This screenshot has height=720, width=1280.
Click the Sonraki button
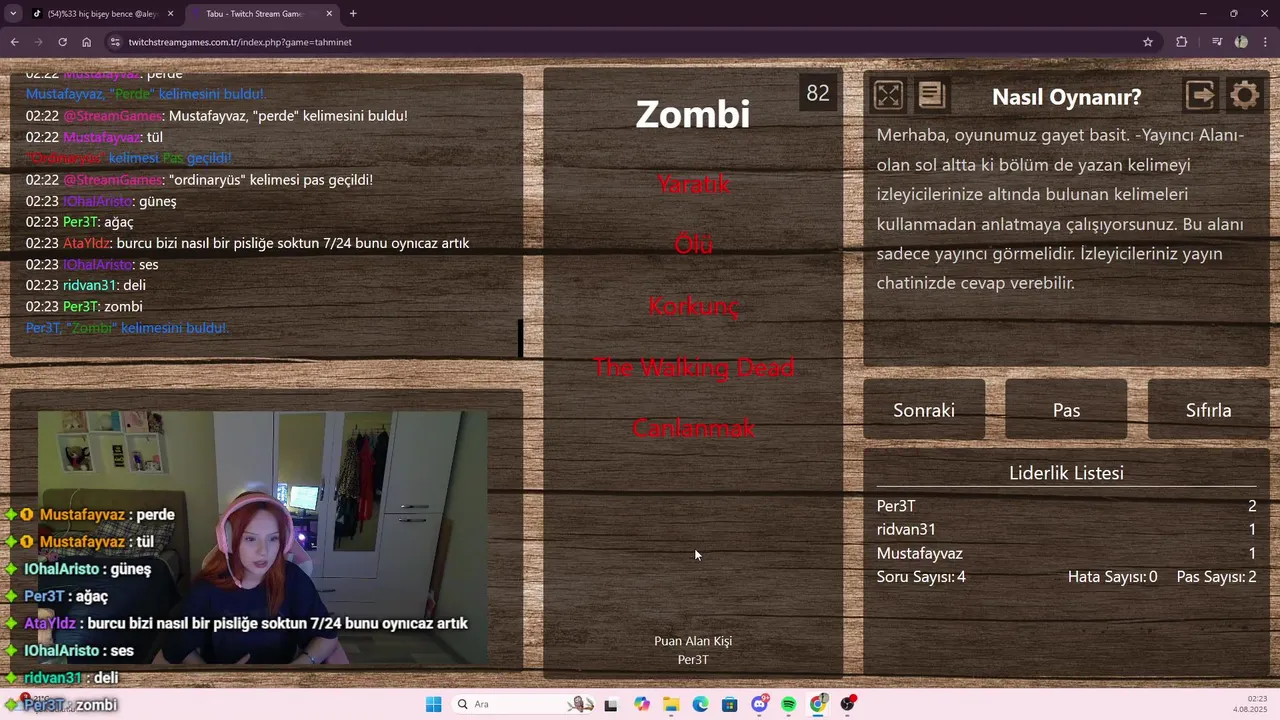pyautogui.click(x=924, y=410)
